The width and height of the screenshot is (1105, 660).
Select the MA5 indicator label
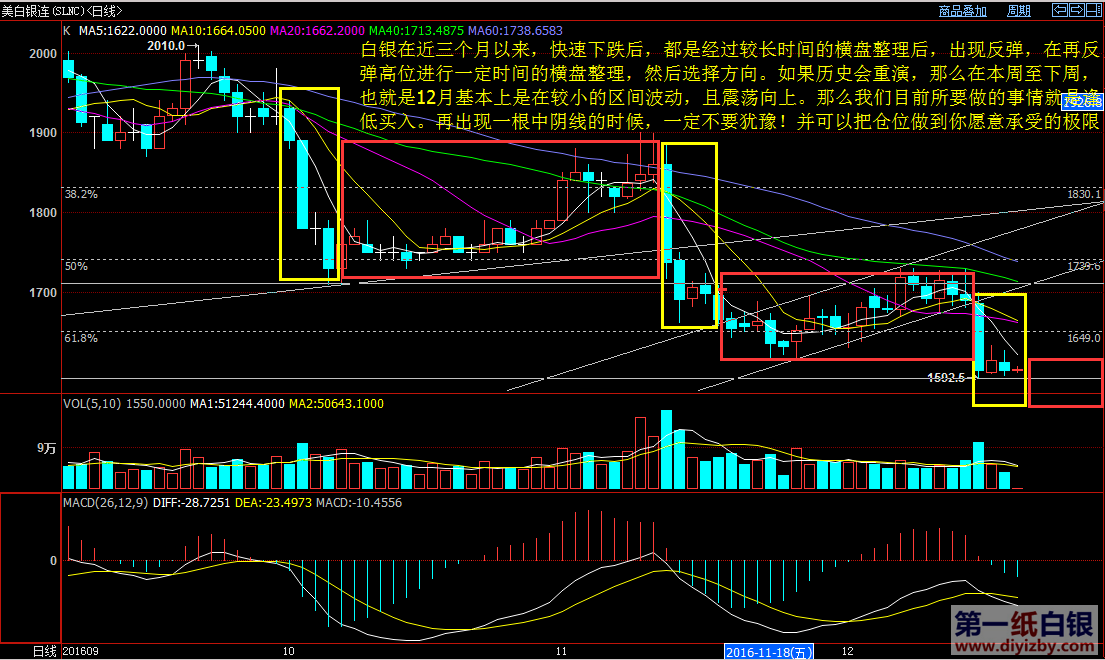[x=119, y=31]
